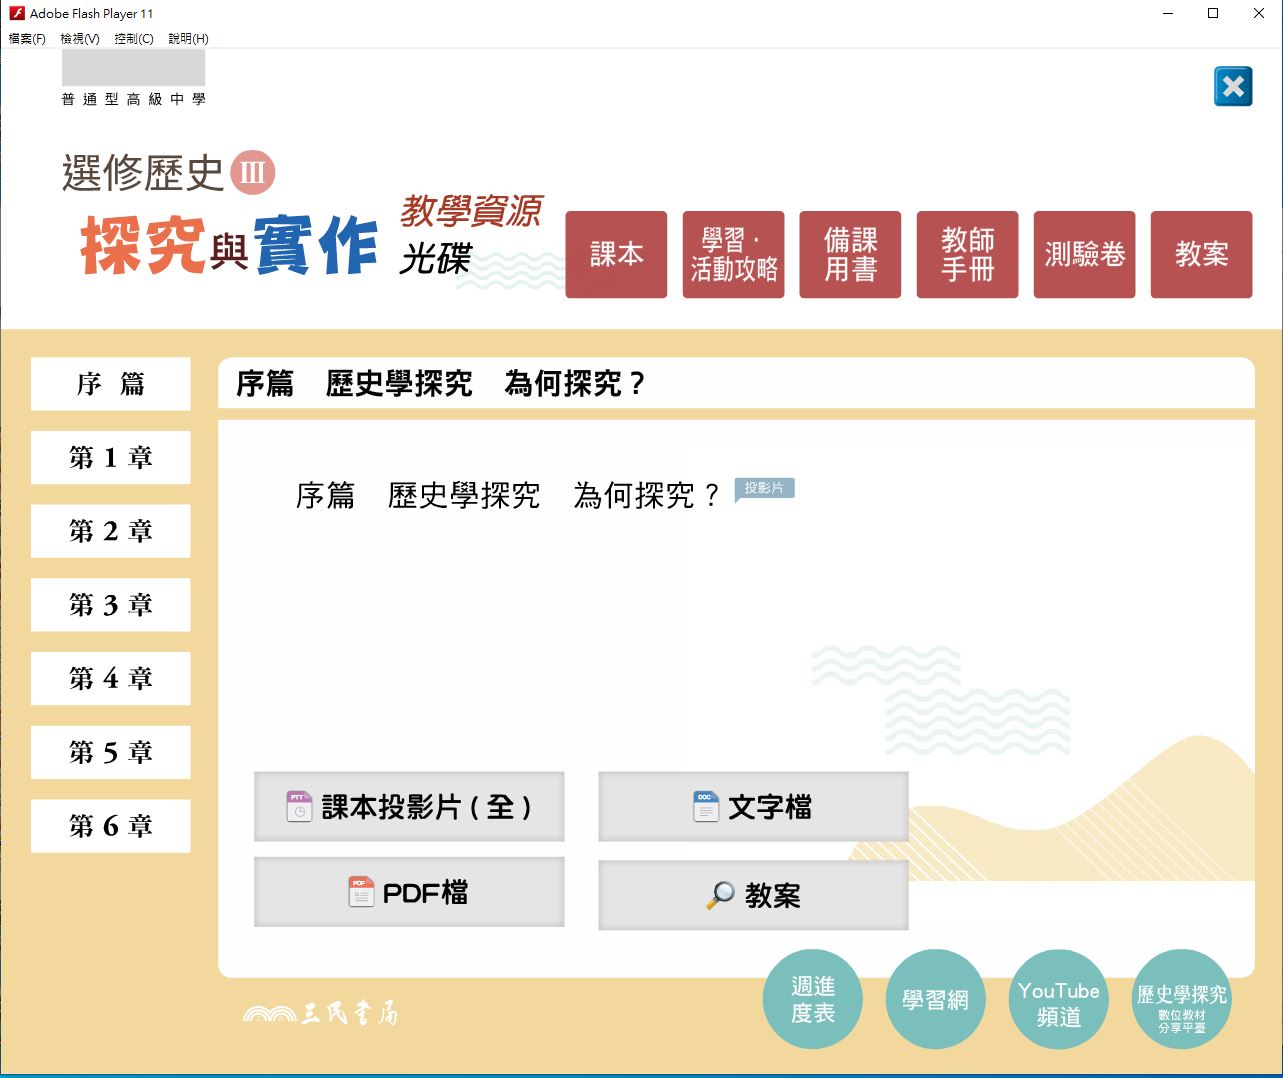Click the red 課本 button
This screenshot has height=1078, width=1283.
coord(616,255)
